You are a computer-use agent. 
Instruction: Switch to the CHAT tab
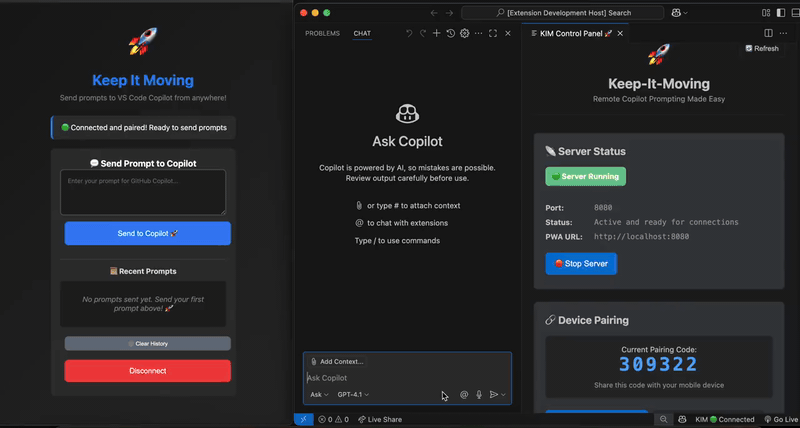362,33
